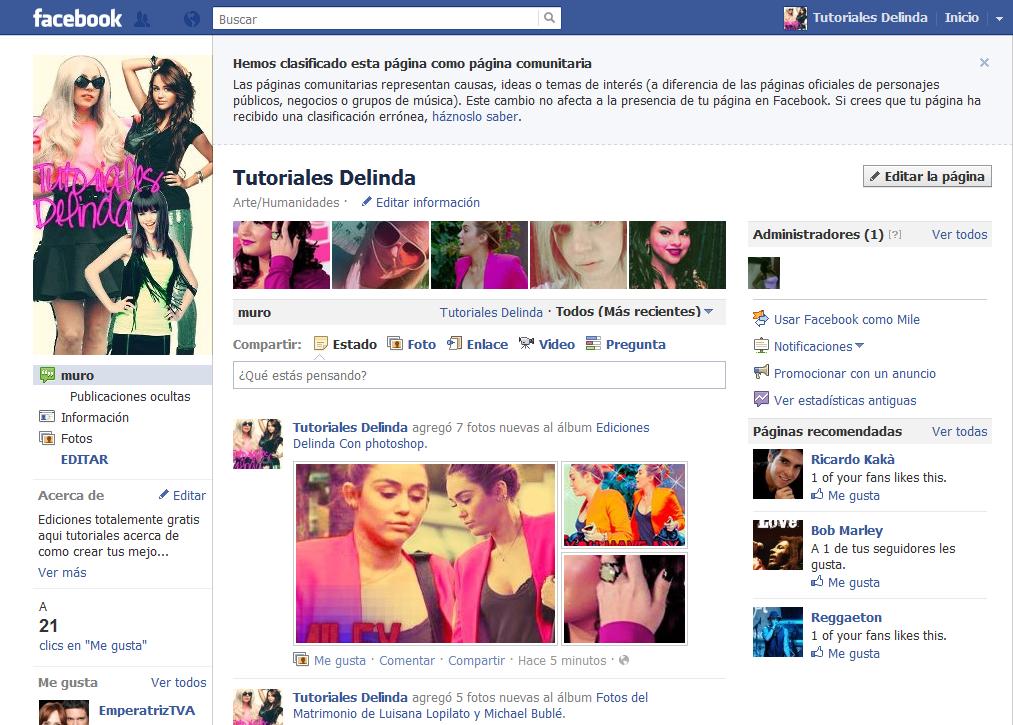Click the Tutoriales Delinda wall filter link
Image resolution: width=1013 pixels, height=725 pixels.
click(x=491, y=312)
